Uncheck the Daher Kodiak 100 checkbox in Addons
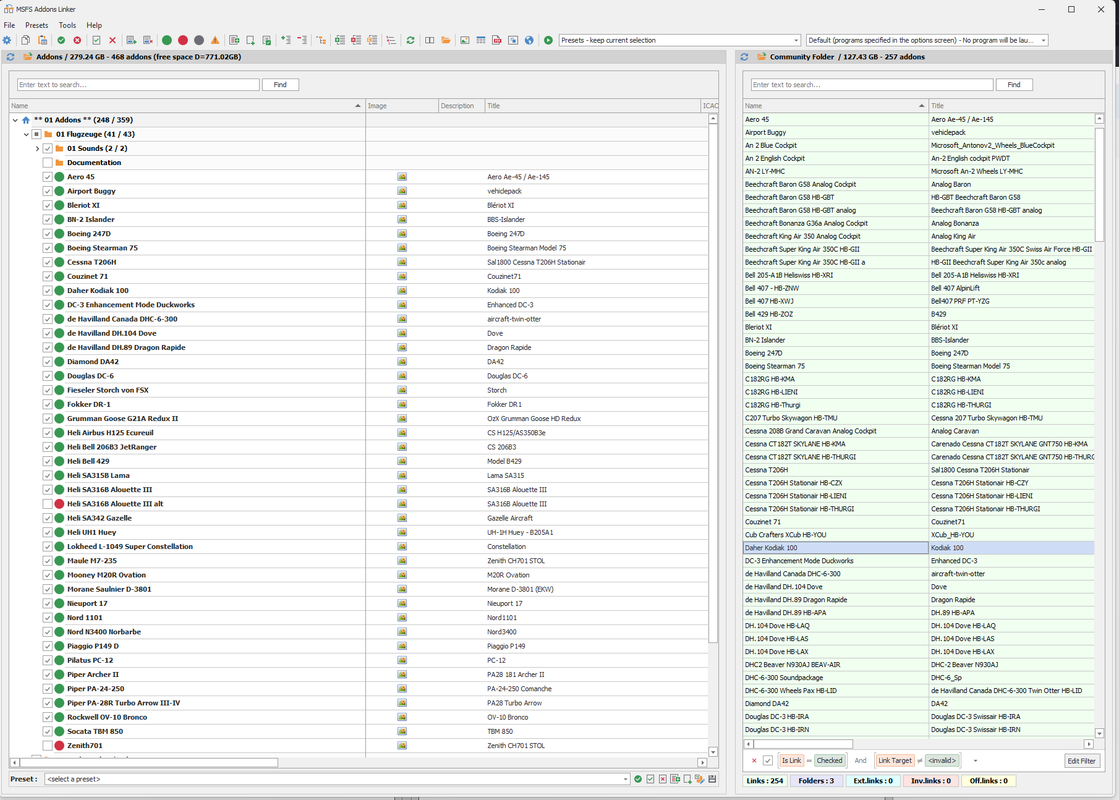This screenshot has width=1119, height=800. [48, 290]
